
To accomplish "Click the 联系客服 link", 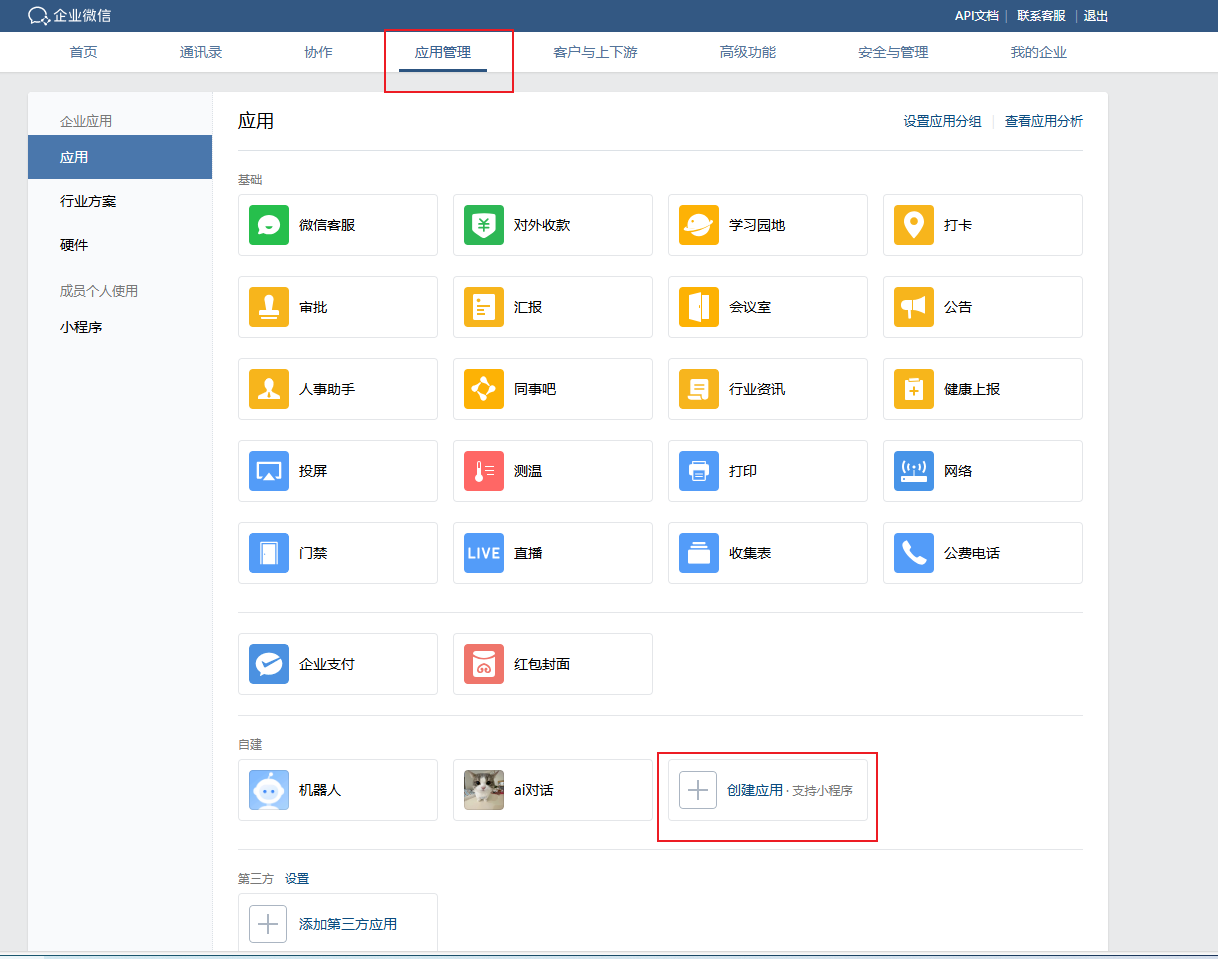I will point(1041,16).
